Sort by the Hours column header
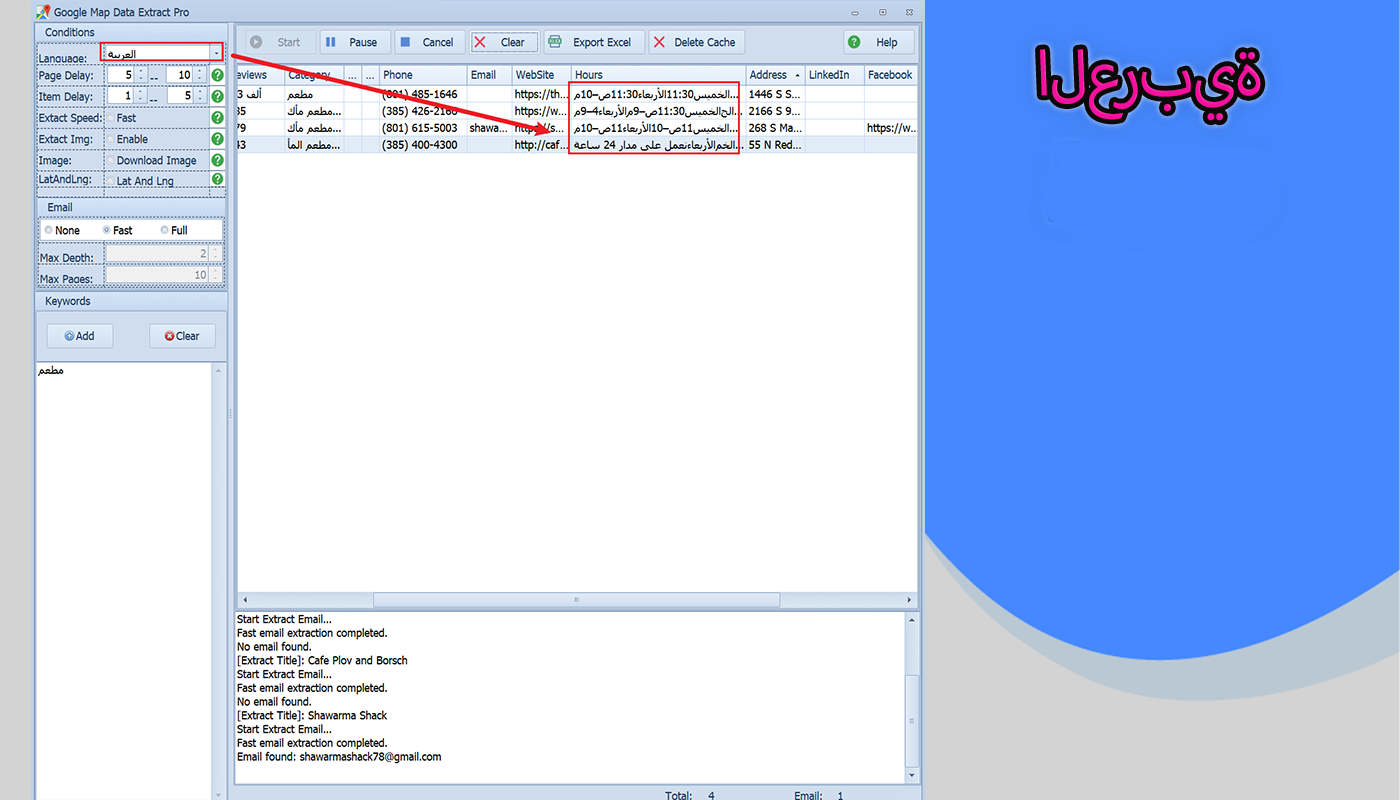Viewport: 1400px width, 800px height. point(658,75)
